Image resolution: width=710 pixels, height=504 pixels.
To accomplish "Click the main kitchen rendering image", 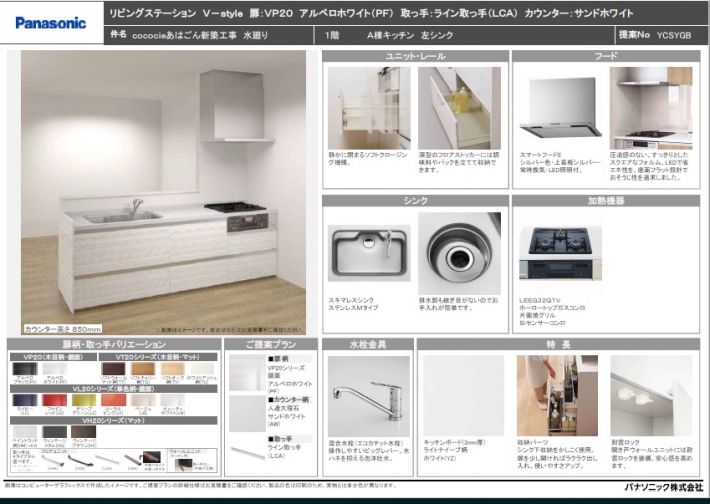I will pos(164,190).
